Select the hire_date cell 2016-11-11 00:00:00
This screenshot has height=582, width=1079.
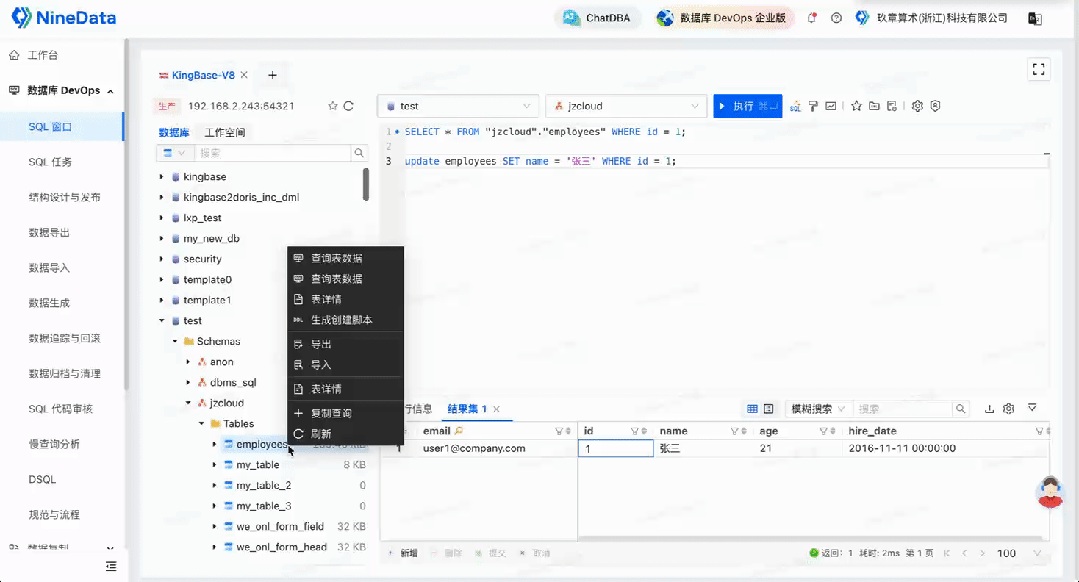[901, 449]
